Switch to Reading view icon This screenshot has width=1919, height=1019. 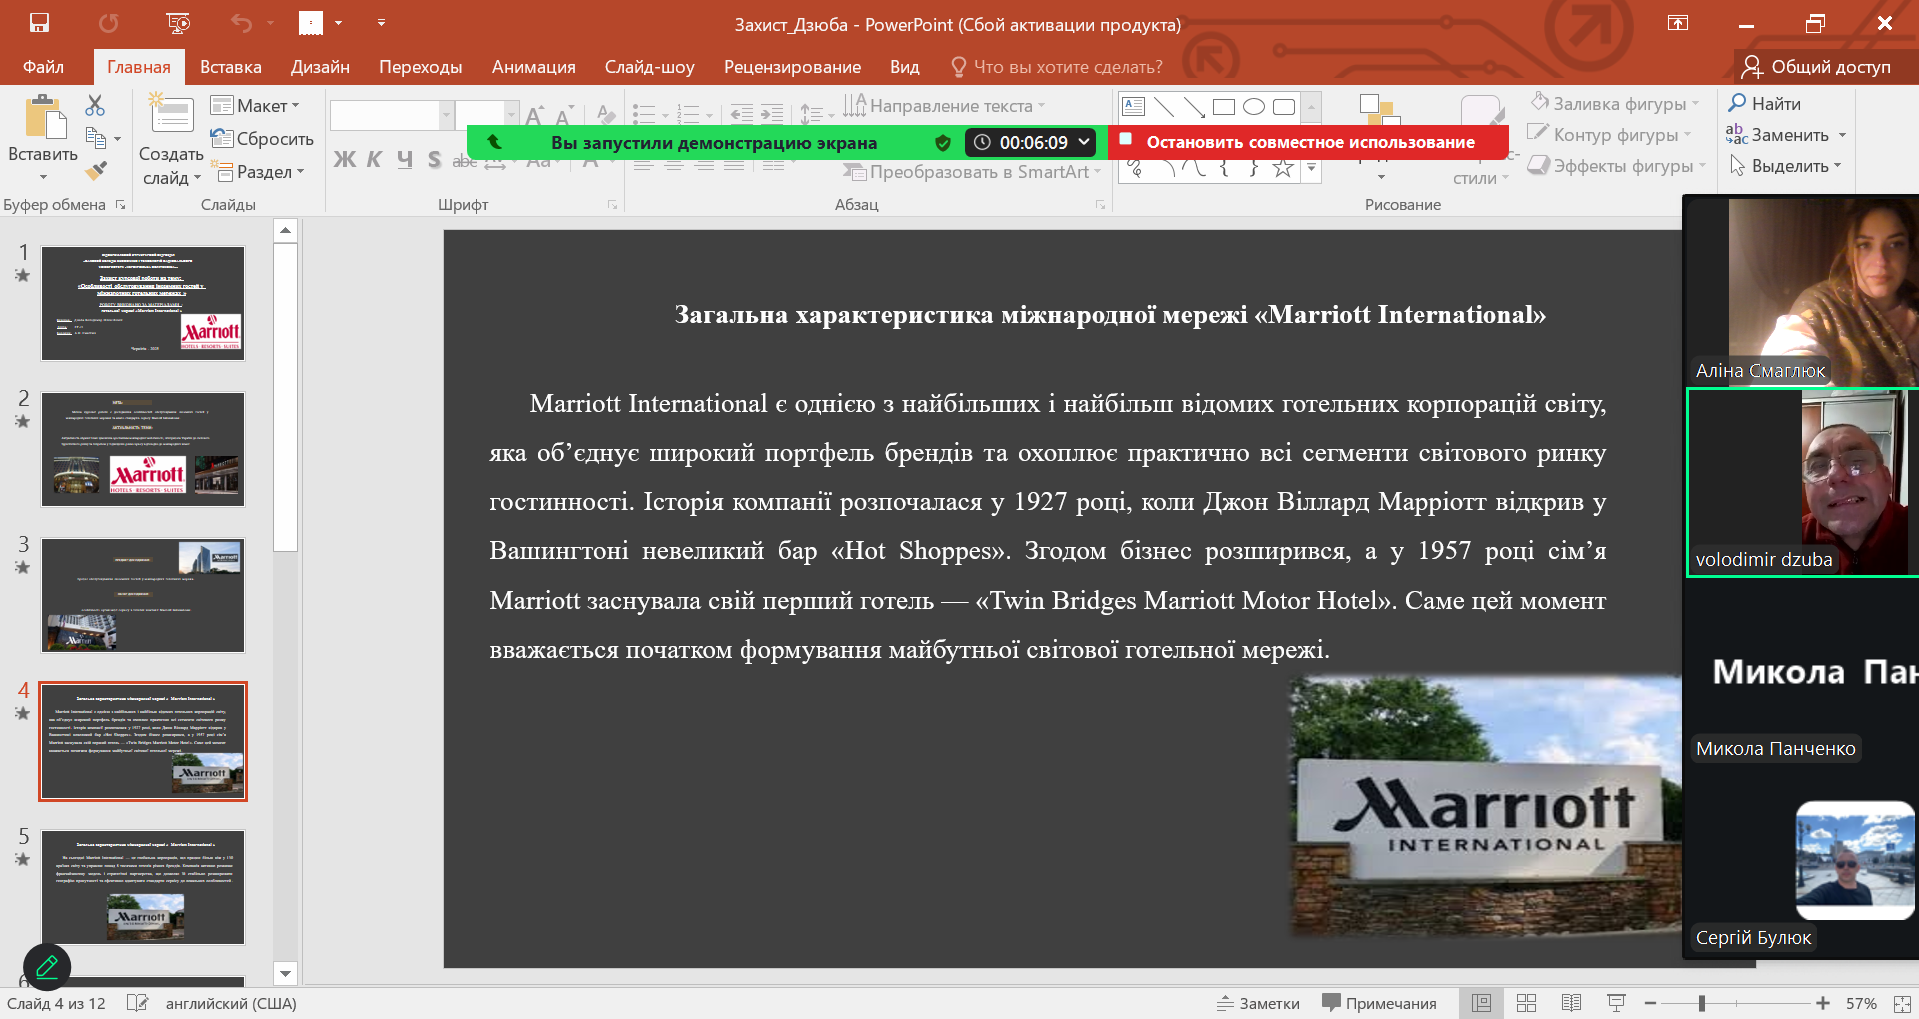1571,1003
